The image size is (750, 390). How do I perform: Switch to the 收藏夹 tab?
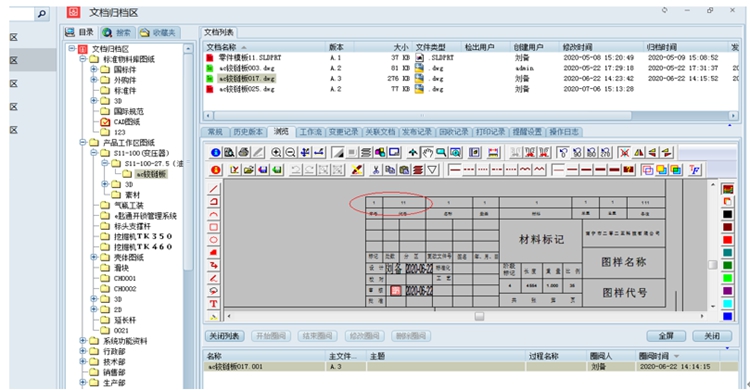[x=158, y=33]
